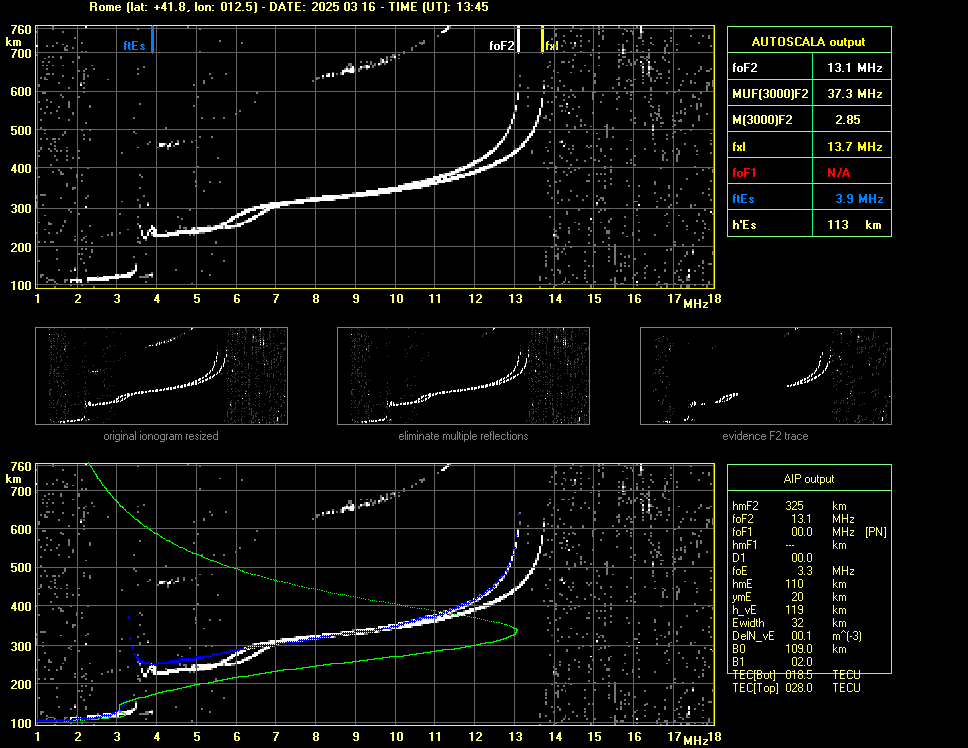
Task: Select the 37.3 MHz value cell
Action: point(854,94)
